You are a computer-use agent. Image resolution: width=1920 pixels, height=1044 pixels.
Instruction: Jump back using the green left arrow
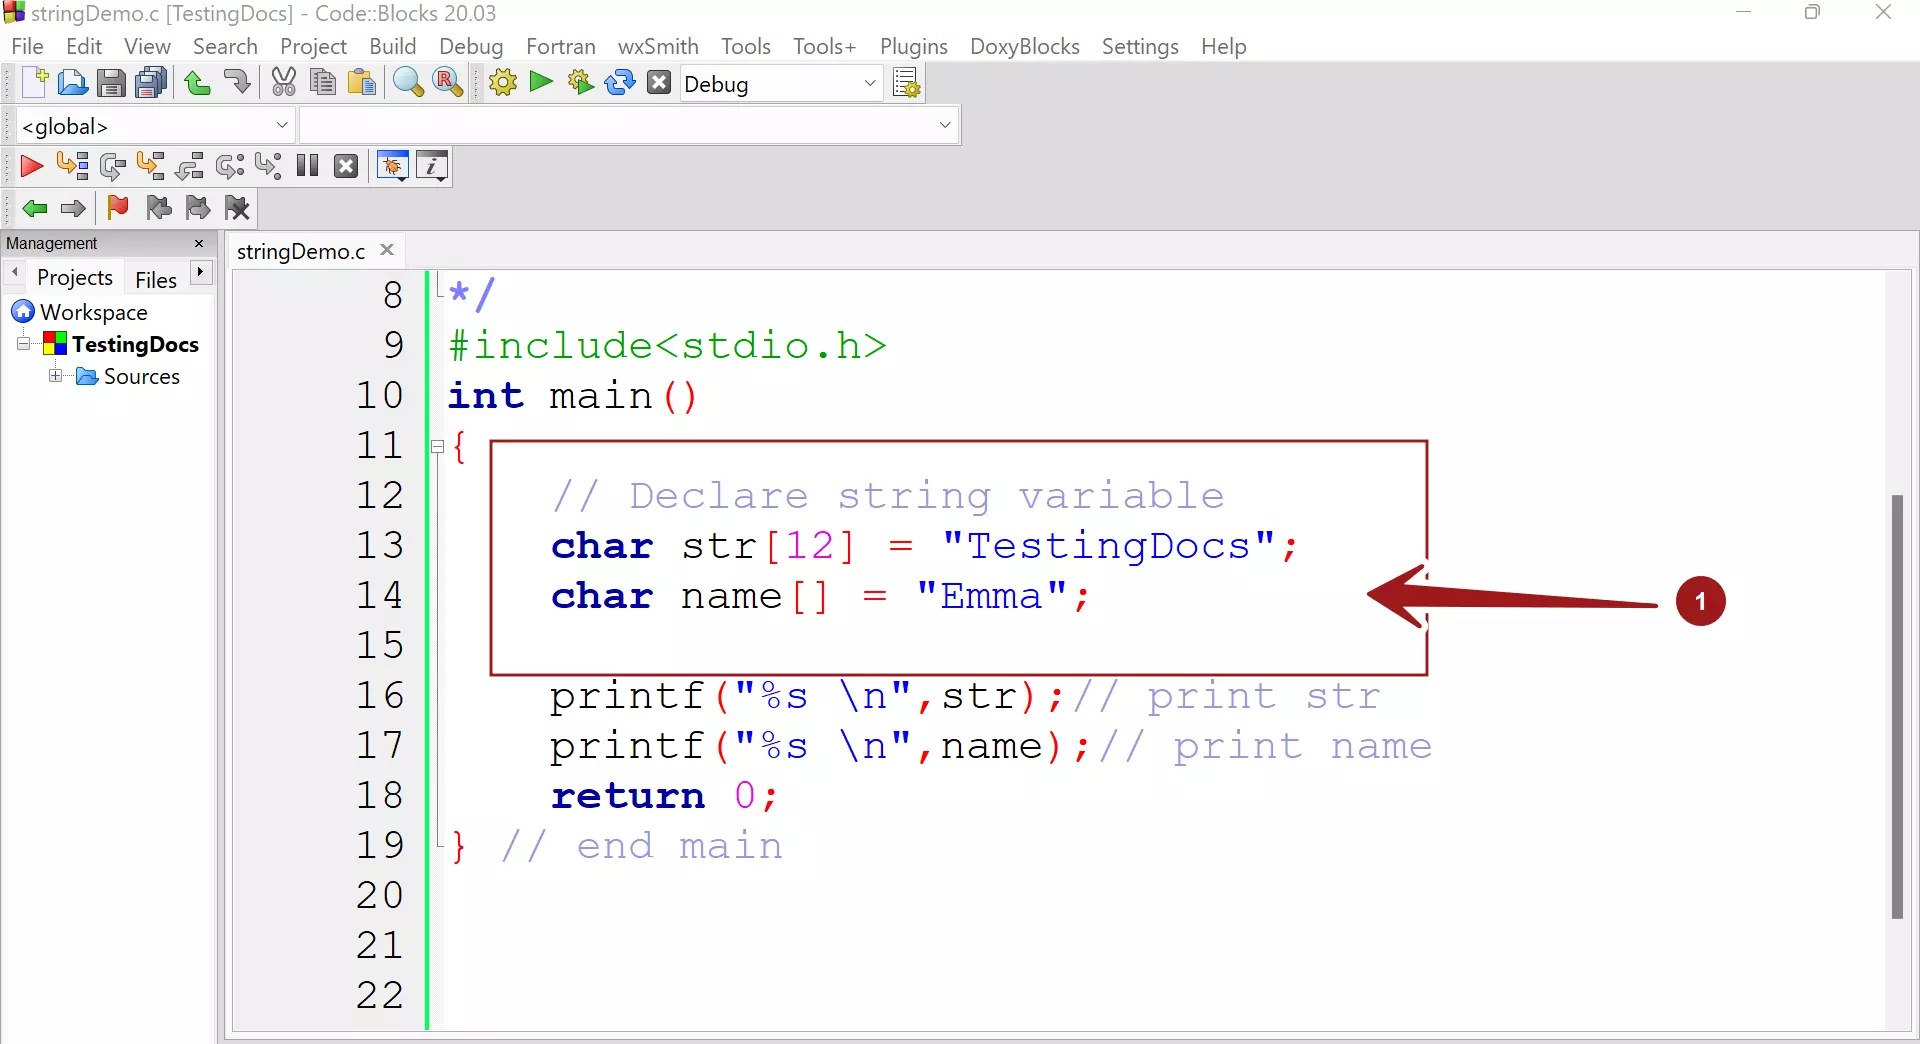point(35,208)
